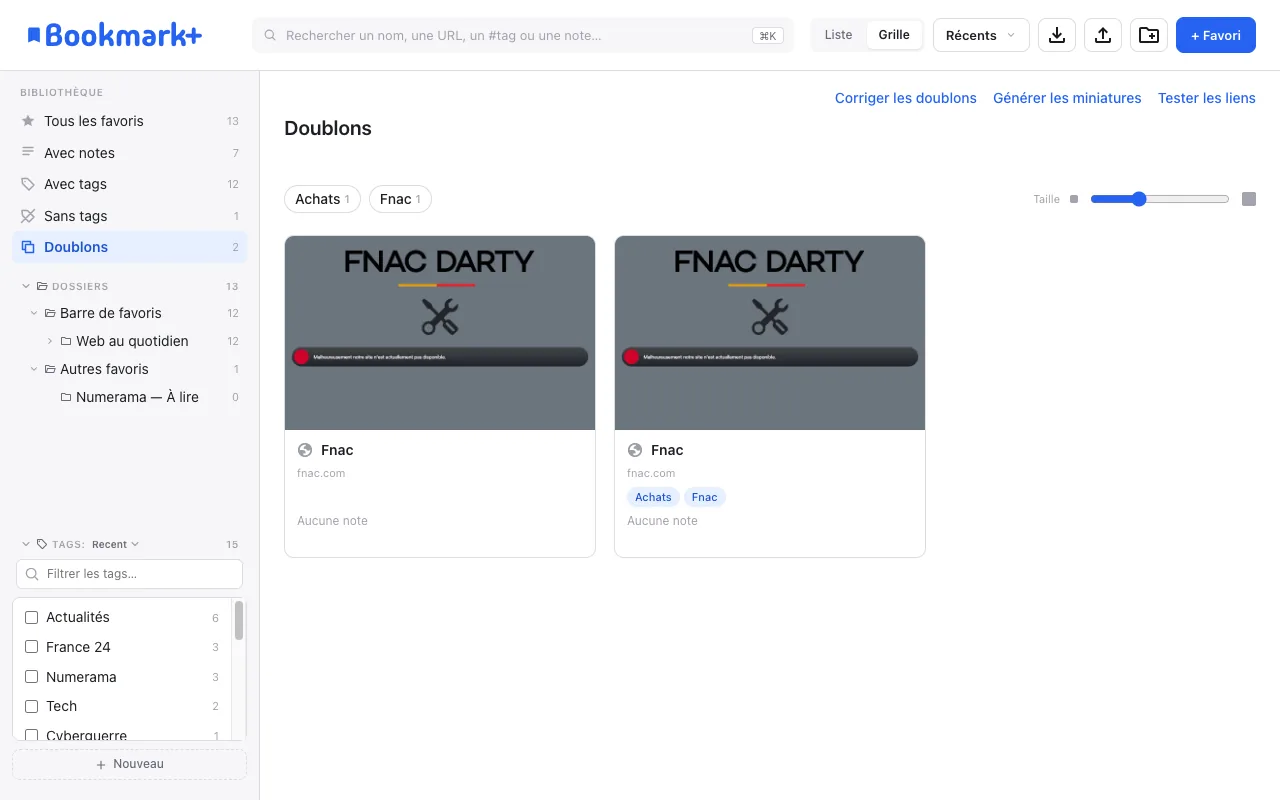Screen dimensions: 1280x800
Task: Click the import (download arrow) icon button
Action: [1057, 35]
